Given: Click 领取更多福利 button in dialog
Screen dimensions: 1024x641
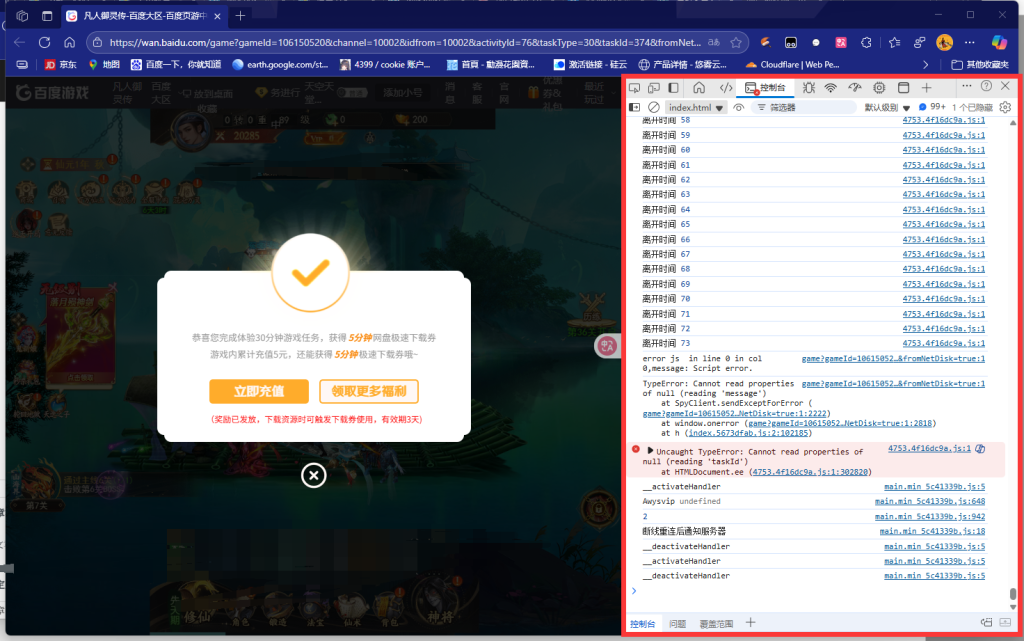Looking at the screenshot, I should point(368,391).
